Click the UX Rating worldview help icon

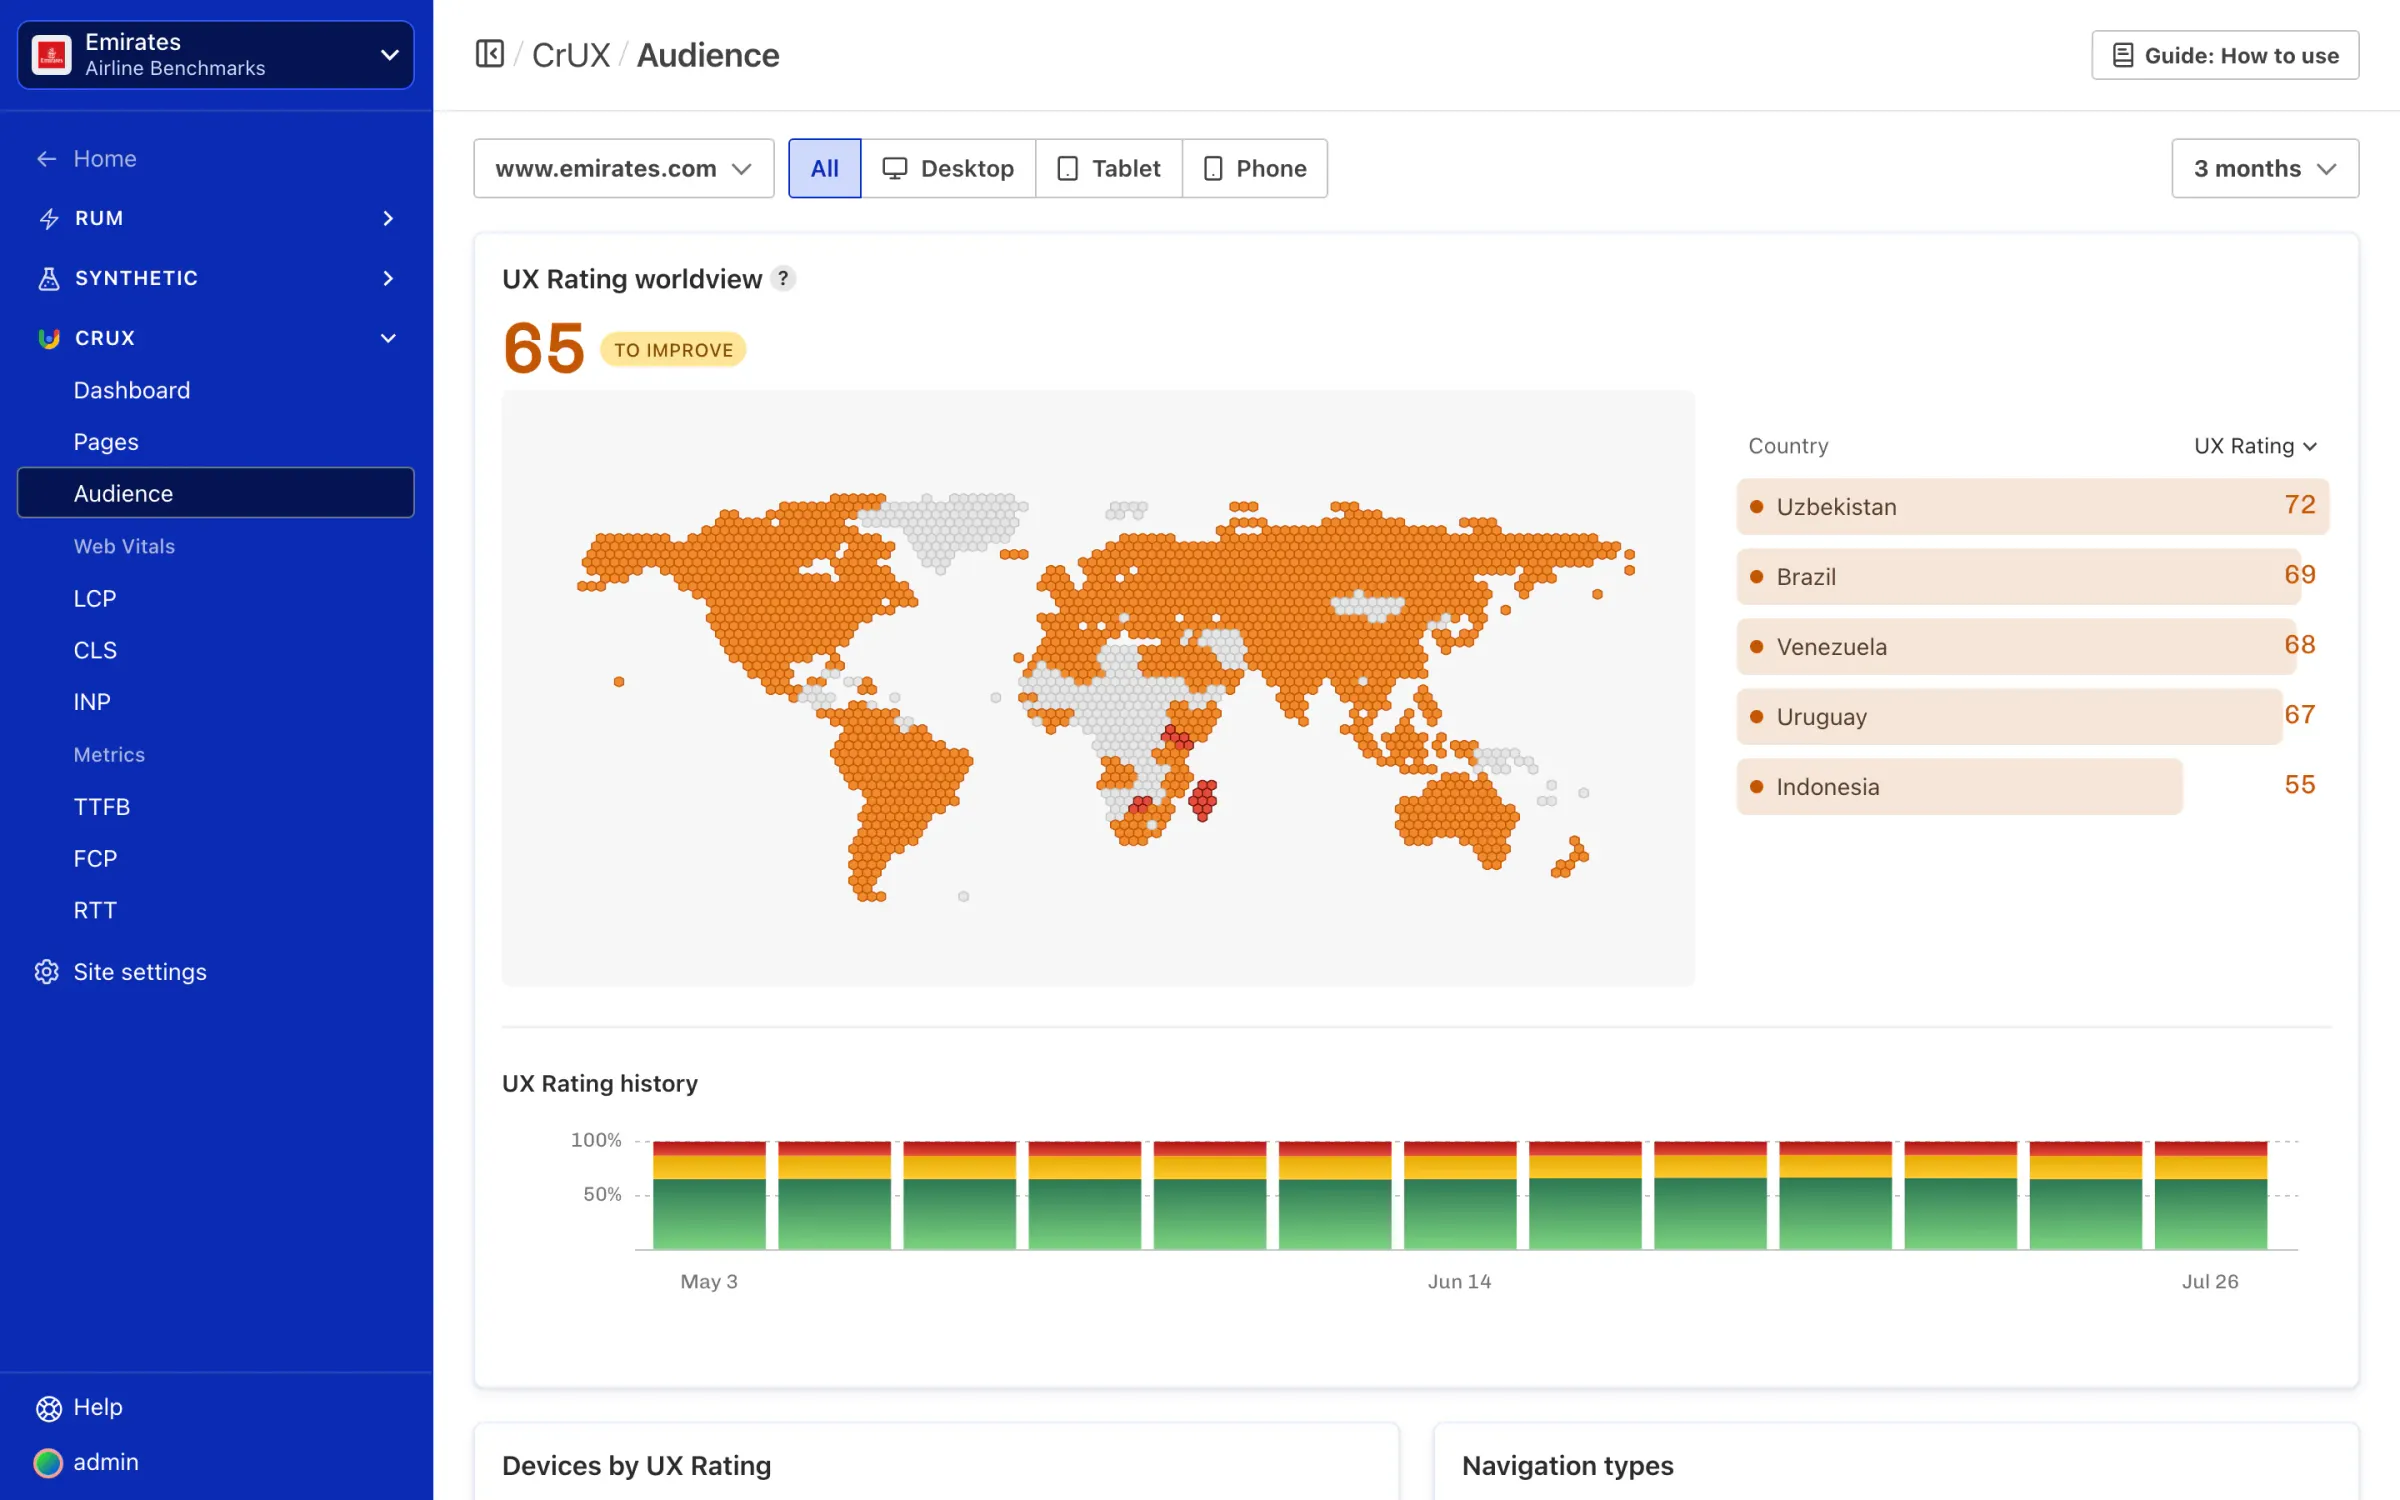tap(783, 279)
